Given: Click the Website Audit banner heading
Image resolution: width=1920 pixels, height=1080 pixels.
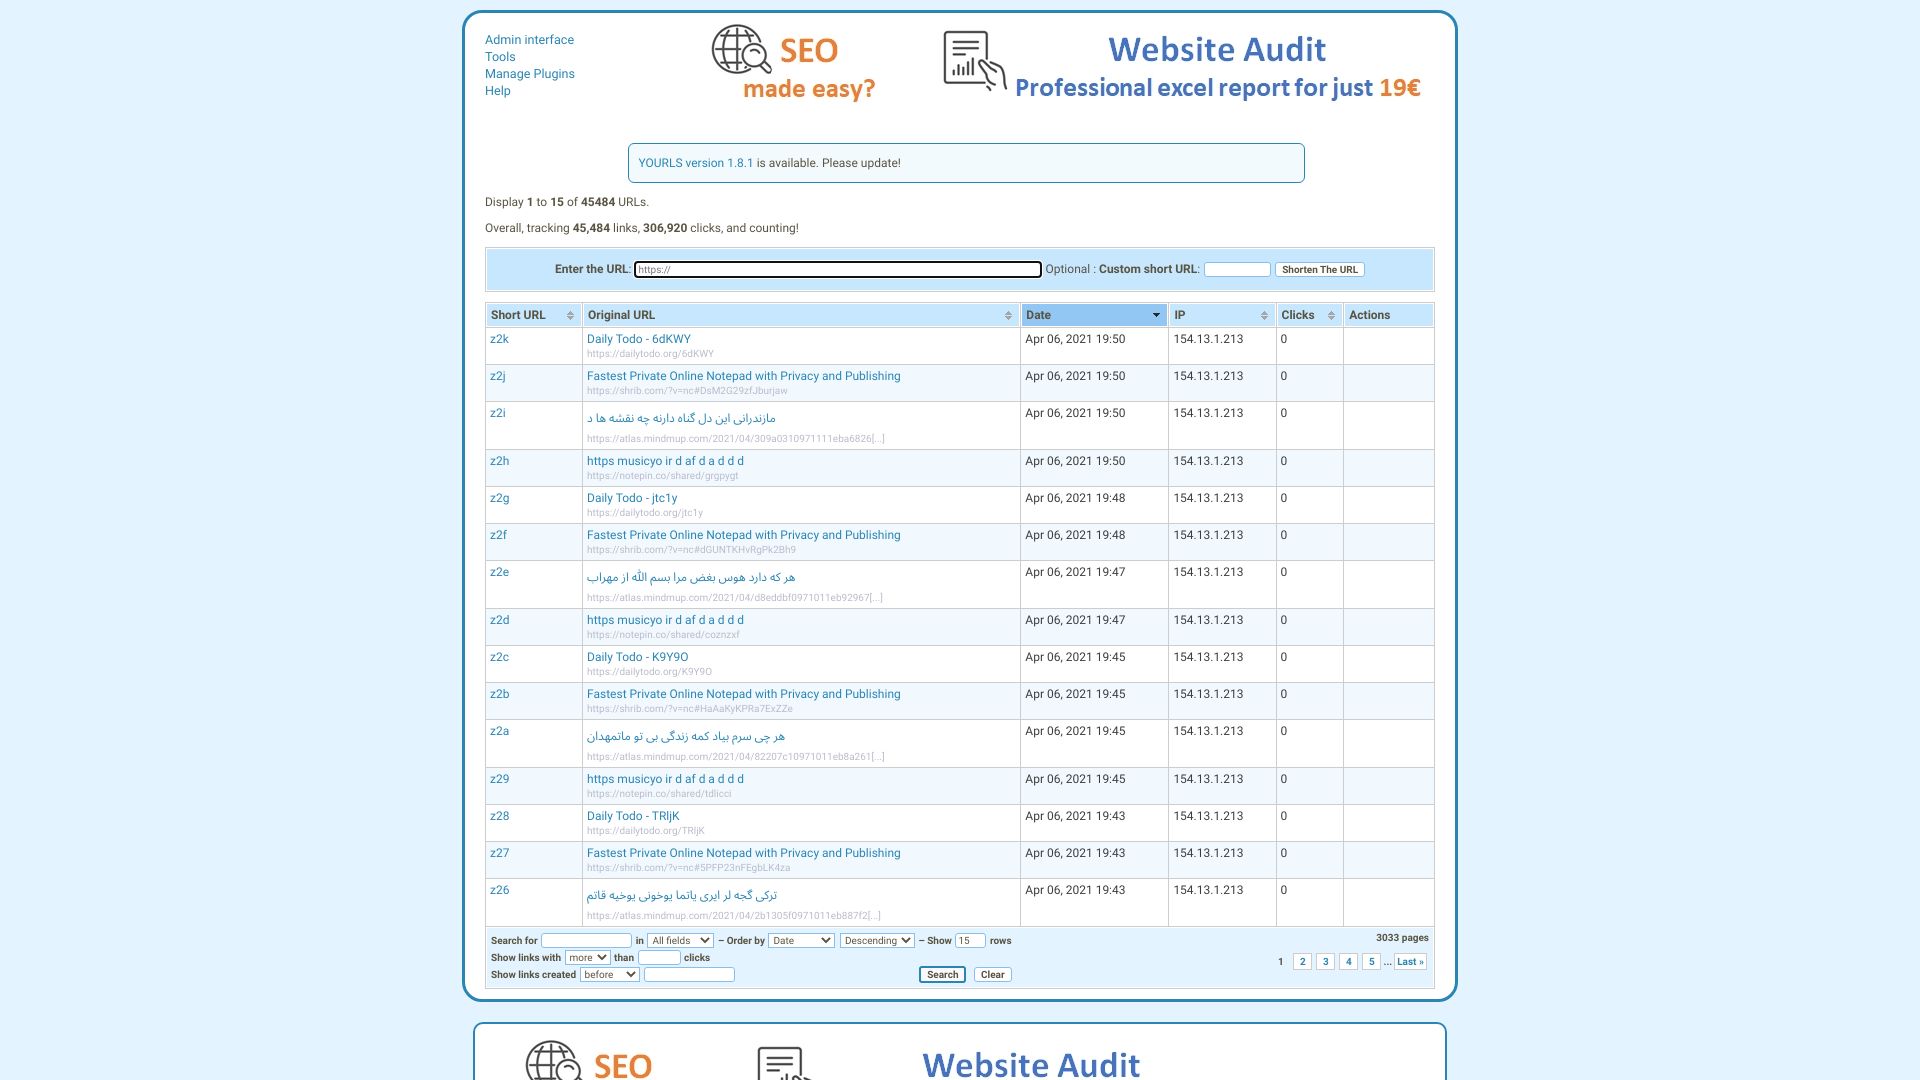Looking at the screenshot, I should pyautogui.click(x=1216, y=50).
